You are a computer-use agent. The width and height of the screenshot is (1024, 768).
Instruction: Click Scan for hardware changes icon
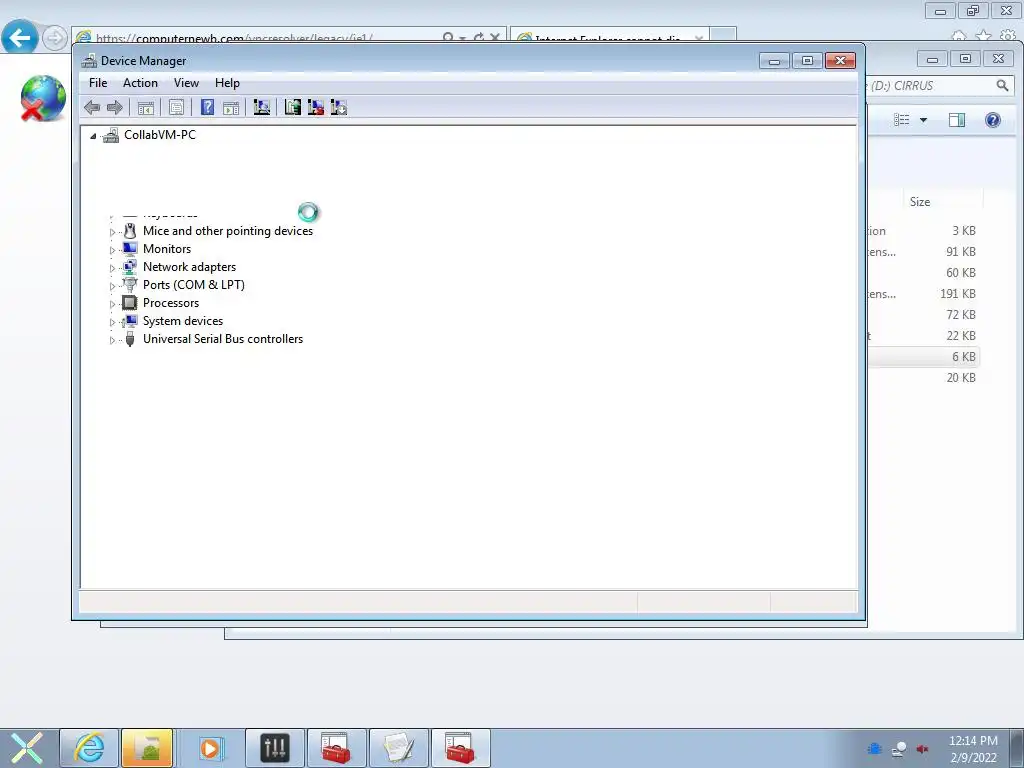(x=262, y=107)
